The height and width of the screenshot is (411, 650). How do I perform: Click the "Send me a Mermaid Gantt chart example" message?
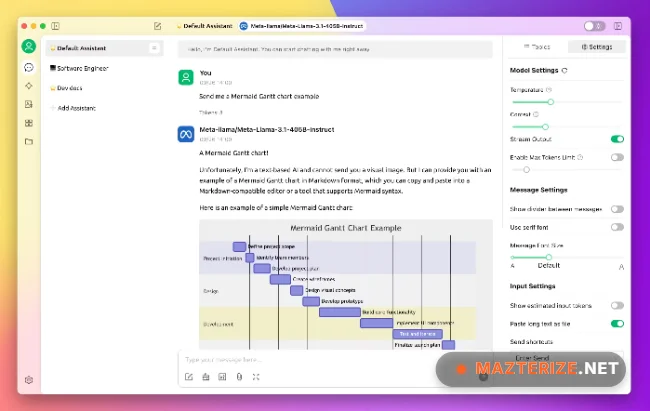(259, 96)
